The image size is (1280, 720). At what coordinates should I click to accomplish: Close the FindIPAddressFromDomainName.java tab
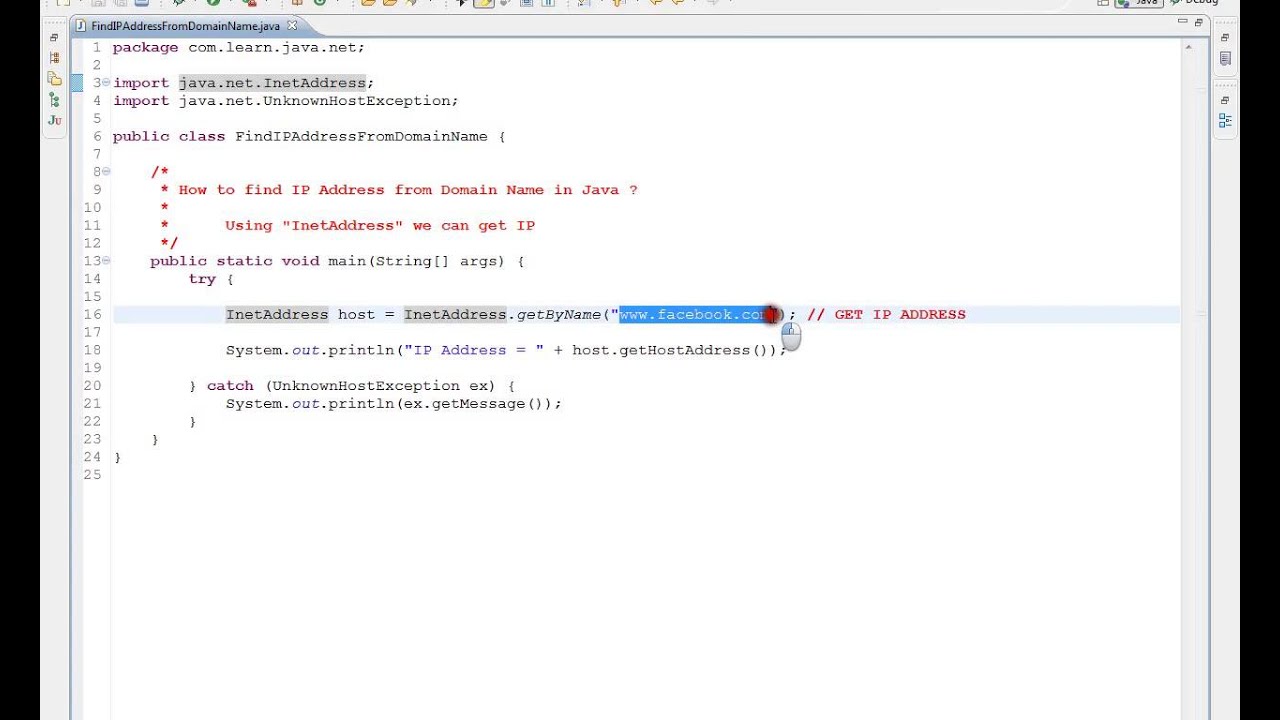(292, 25)
